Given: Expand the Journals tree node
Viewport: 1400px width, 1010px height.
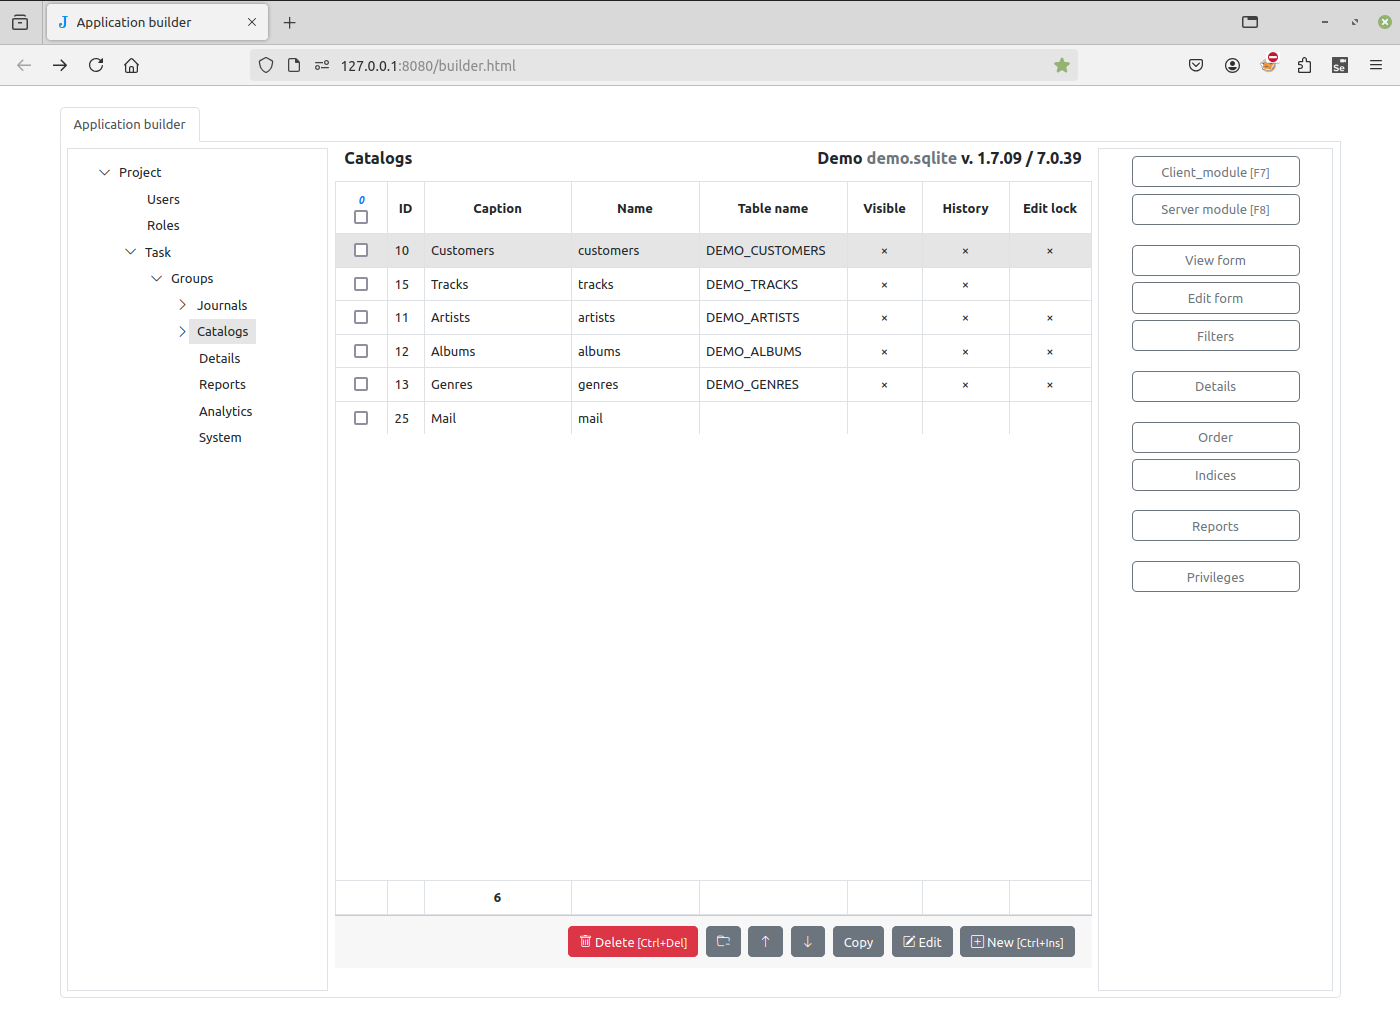Looking at the screenshot, I should point(182,305).
